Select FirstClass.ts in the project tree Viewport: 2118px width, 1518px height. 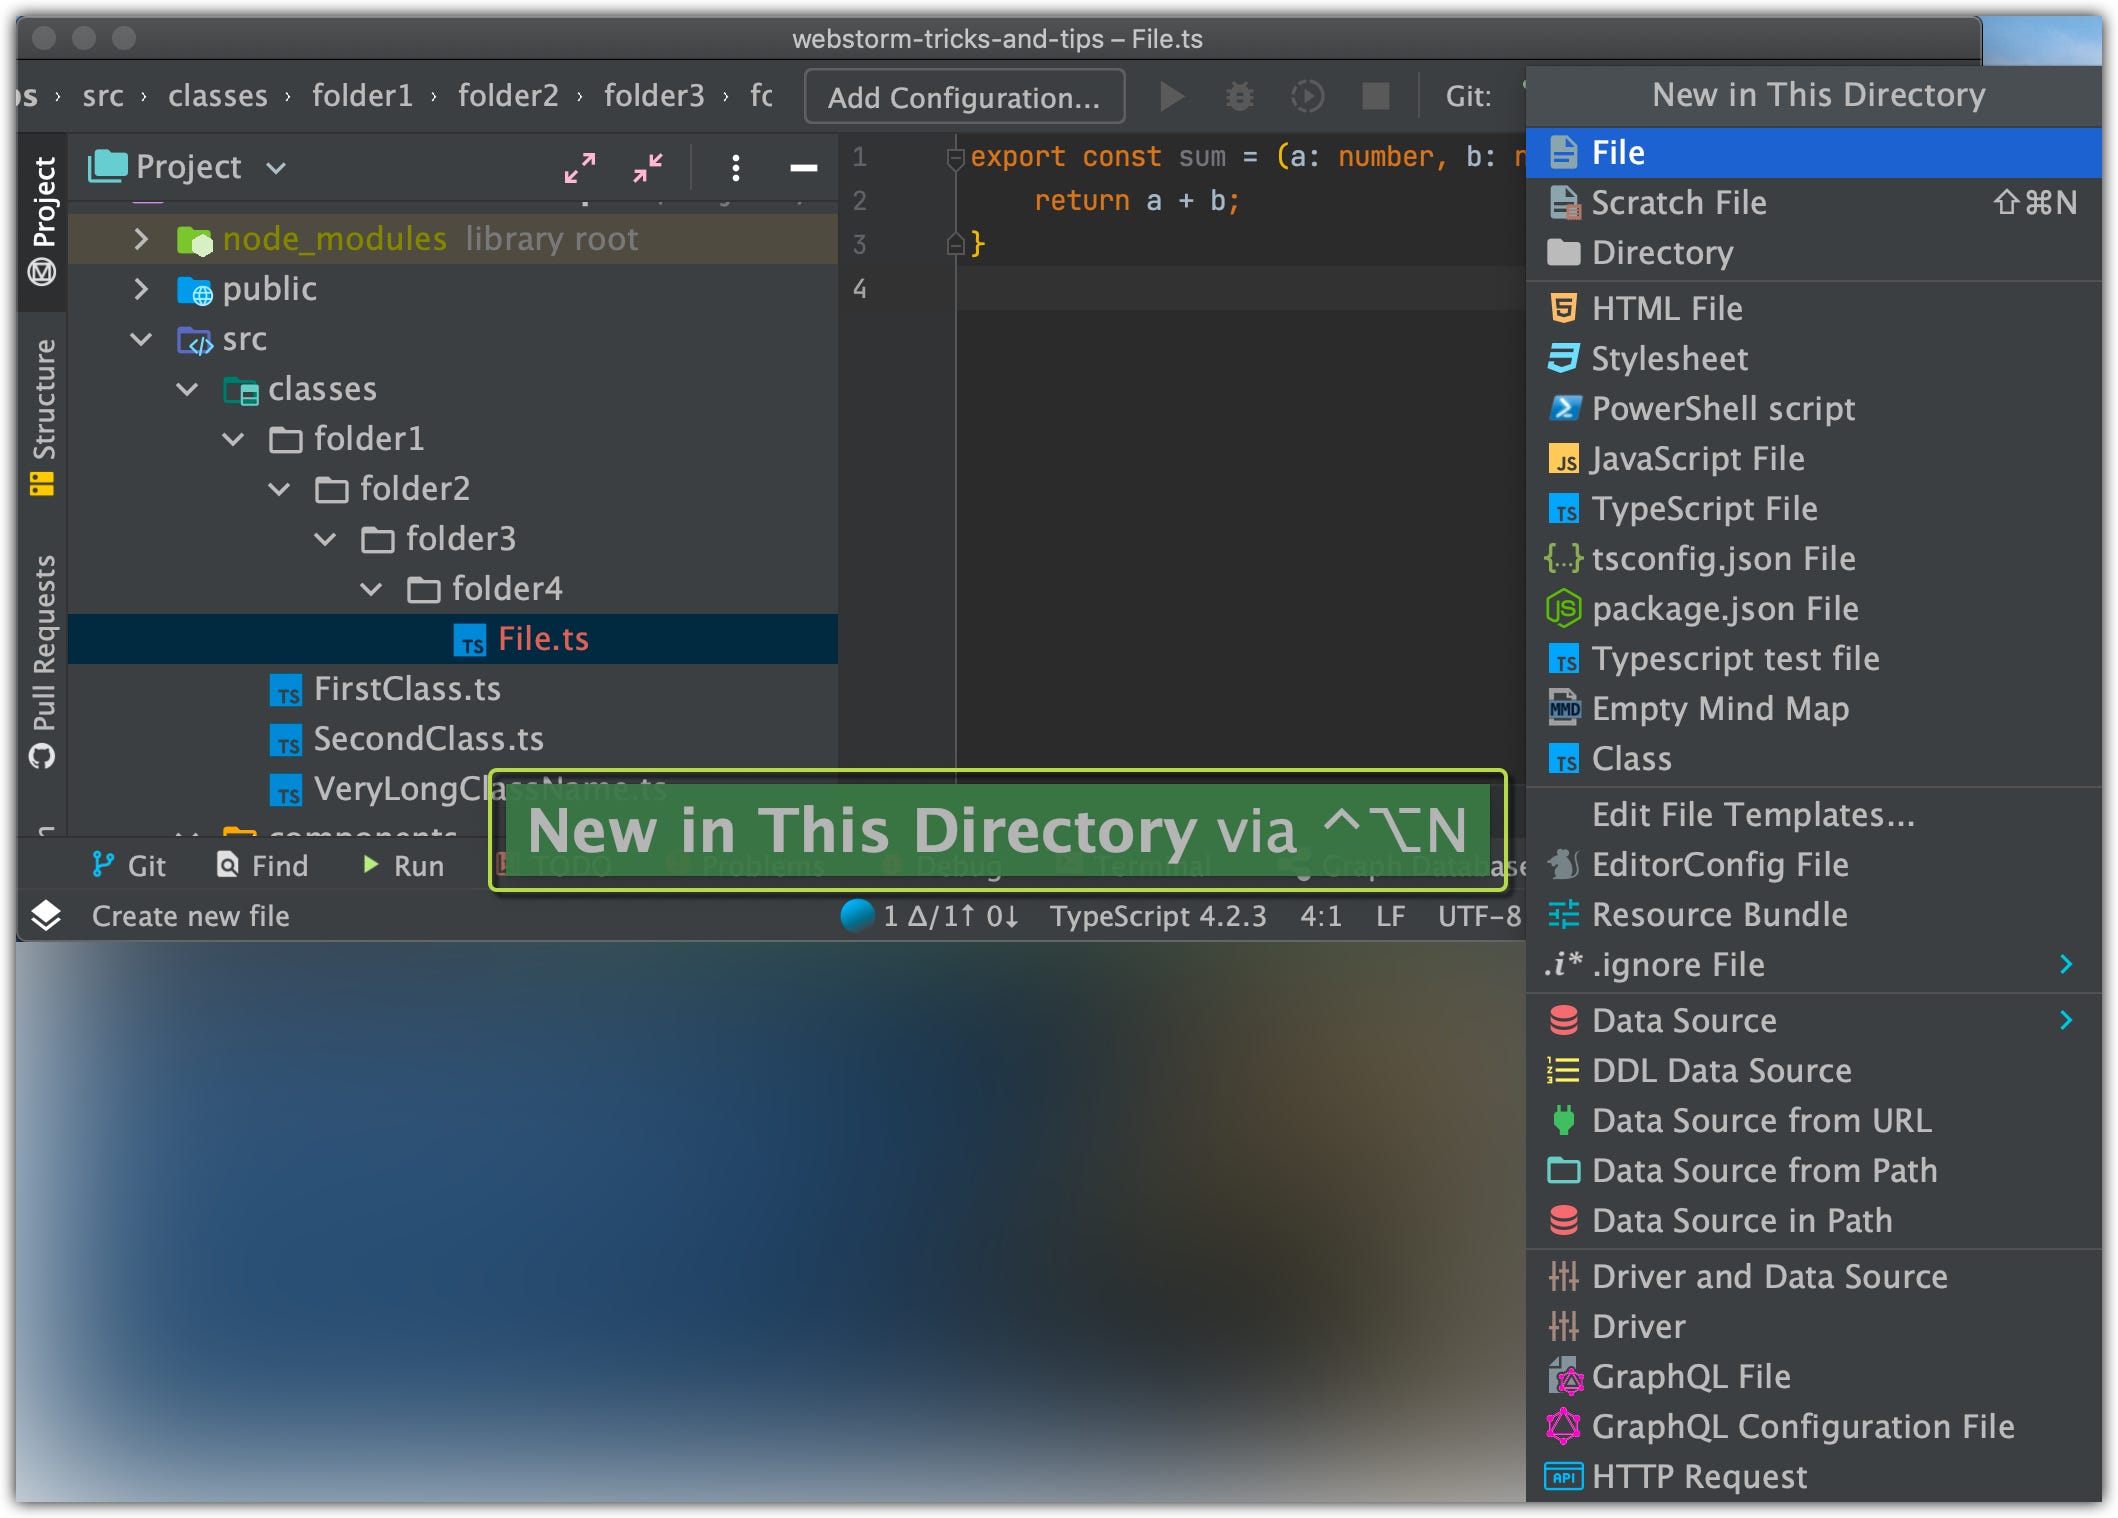pos(406,689)
